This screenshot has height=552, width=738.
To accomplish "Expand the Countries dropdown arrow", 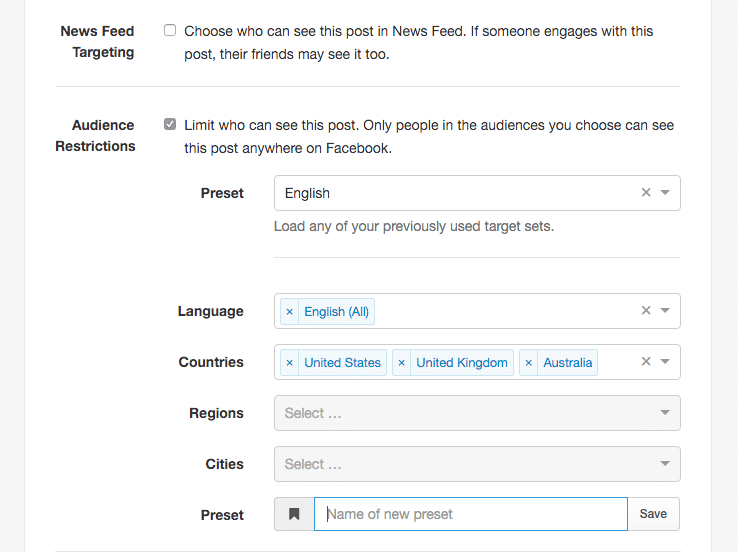I will click(665, 361).
